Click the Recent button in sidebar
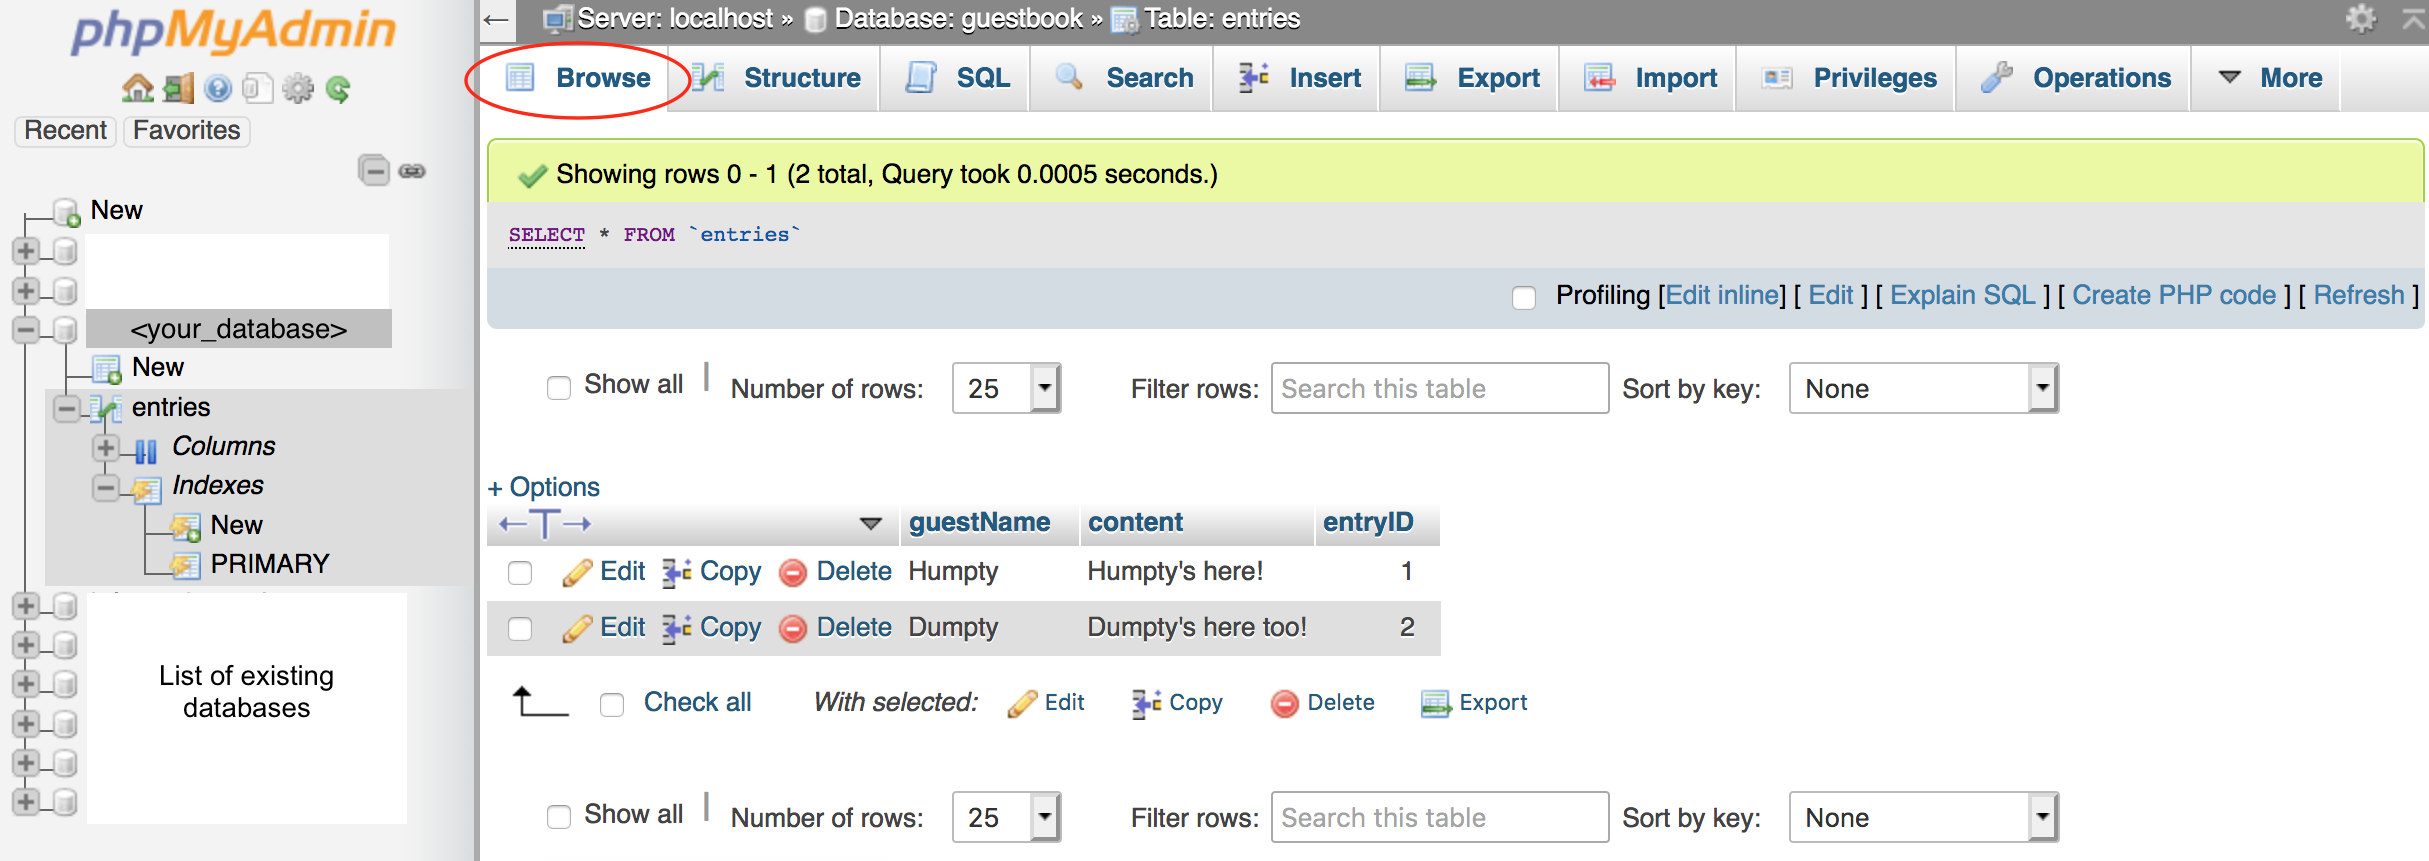Viewport: 2429px width, 861px height. (66, 131)
